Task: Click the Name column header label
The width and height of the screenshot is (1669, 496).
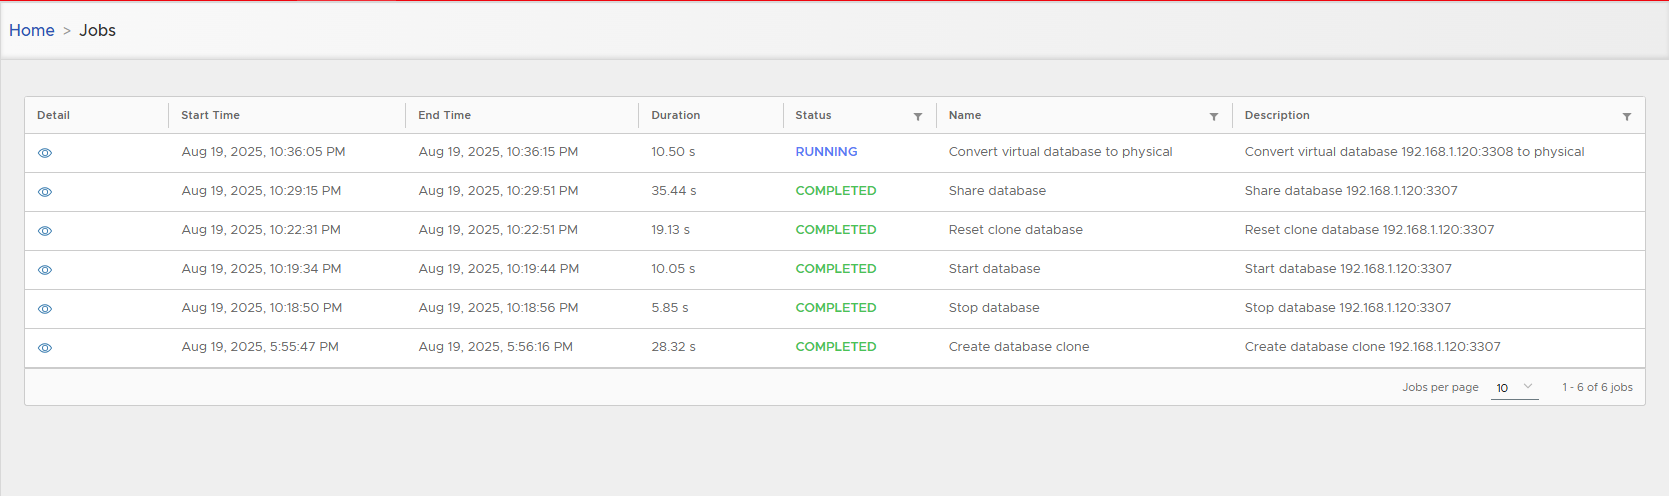Action: [x=964, y=115]
